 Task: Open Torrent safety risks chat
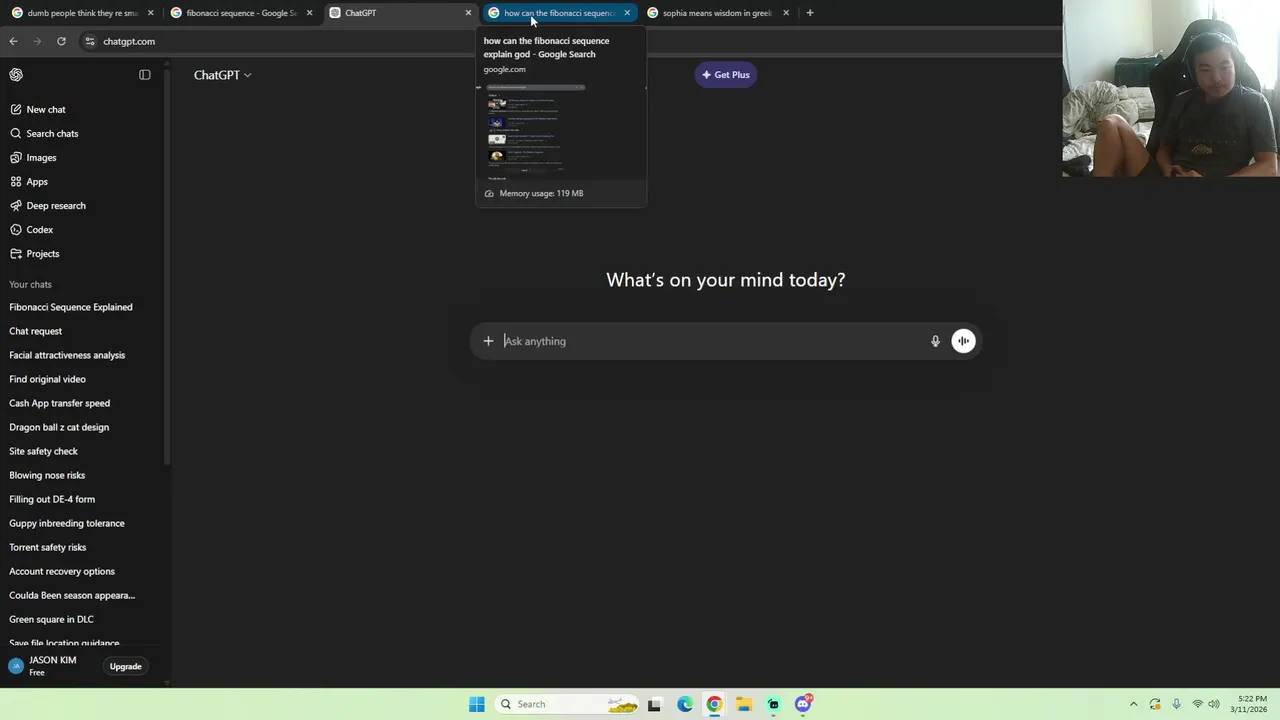[47, 547]
